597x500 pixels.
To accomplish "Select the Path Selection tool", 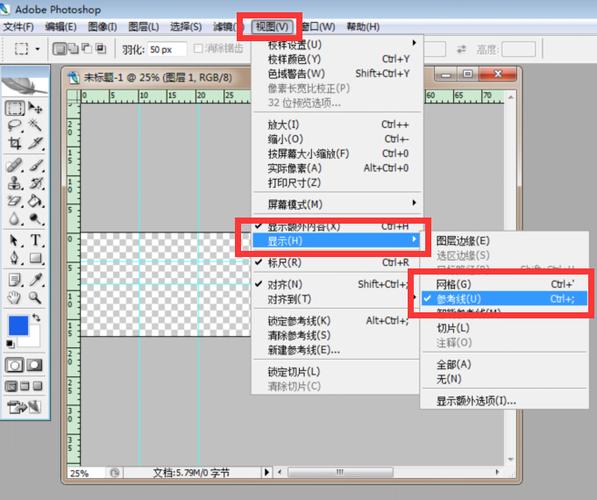I will (x=15, y=241).
